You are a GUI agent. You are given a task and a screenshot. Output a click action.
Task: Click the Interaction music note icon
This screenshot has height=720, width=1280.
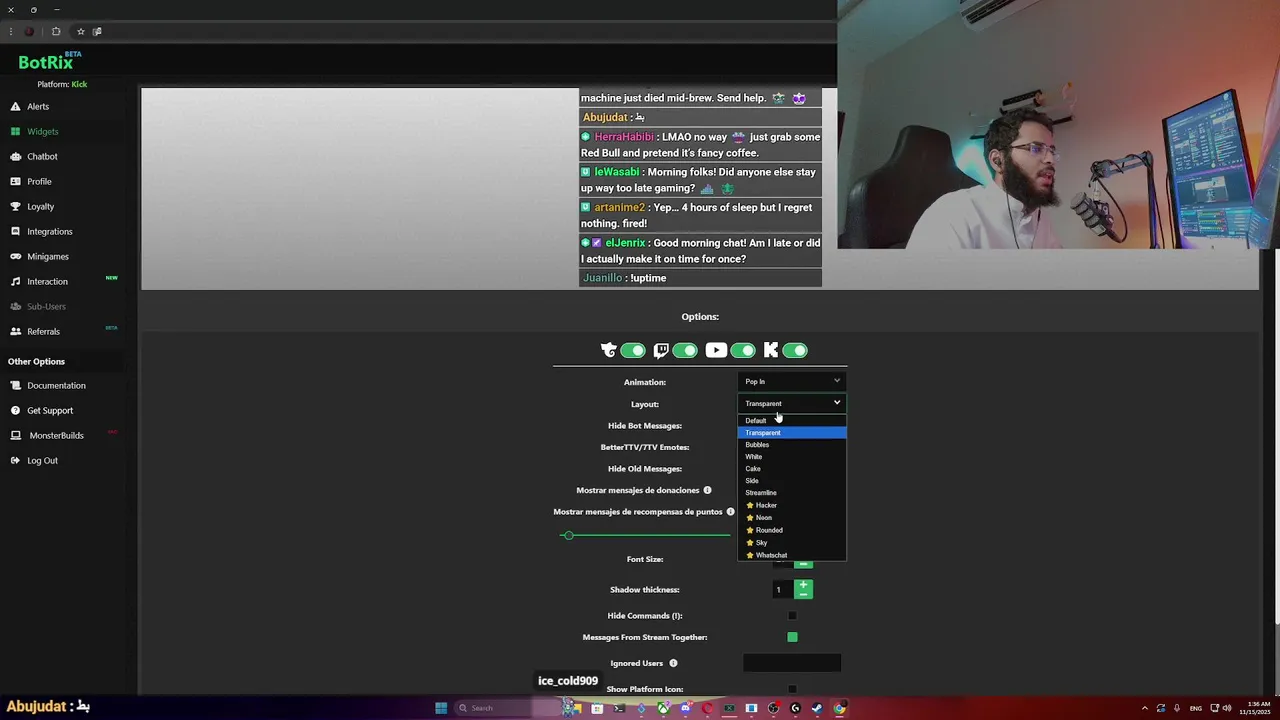pos(16,281)
